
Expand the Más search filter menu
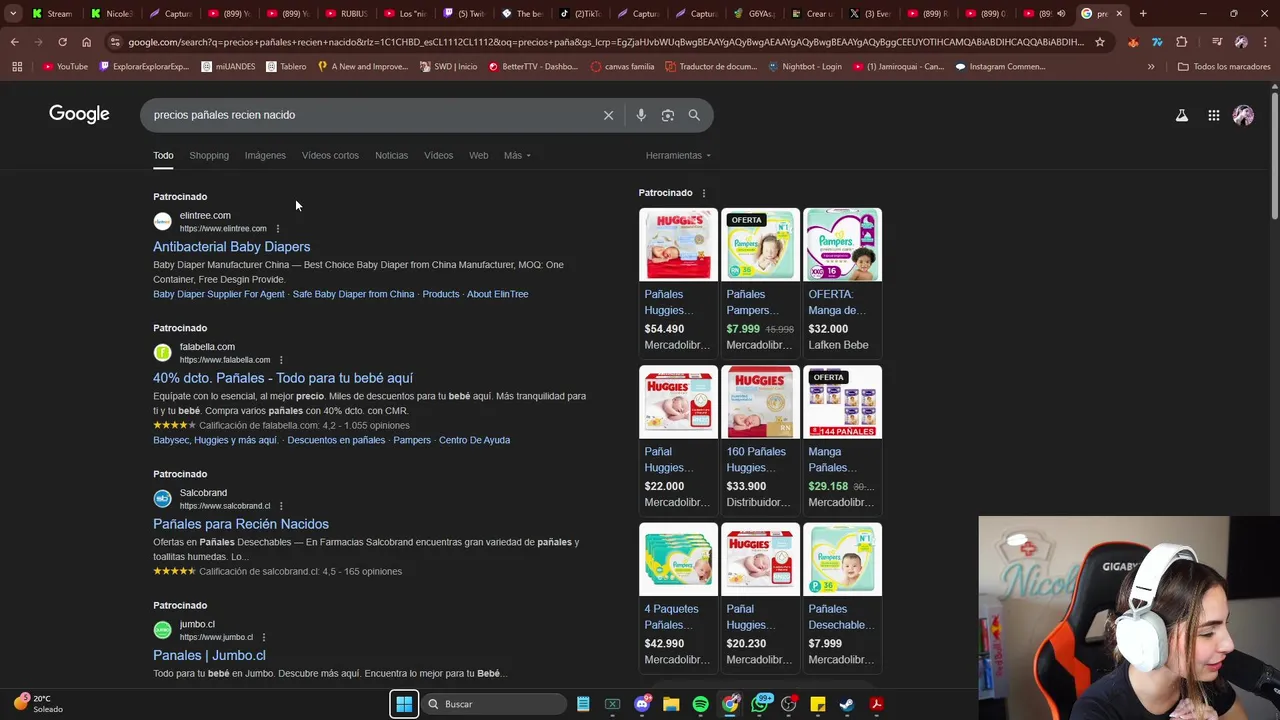tap(517, 155)
